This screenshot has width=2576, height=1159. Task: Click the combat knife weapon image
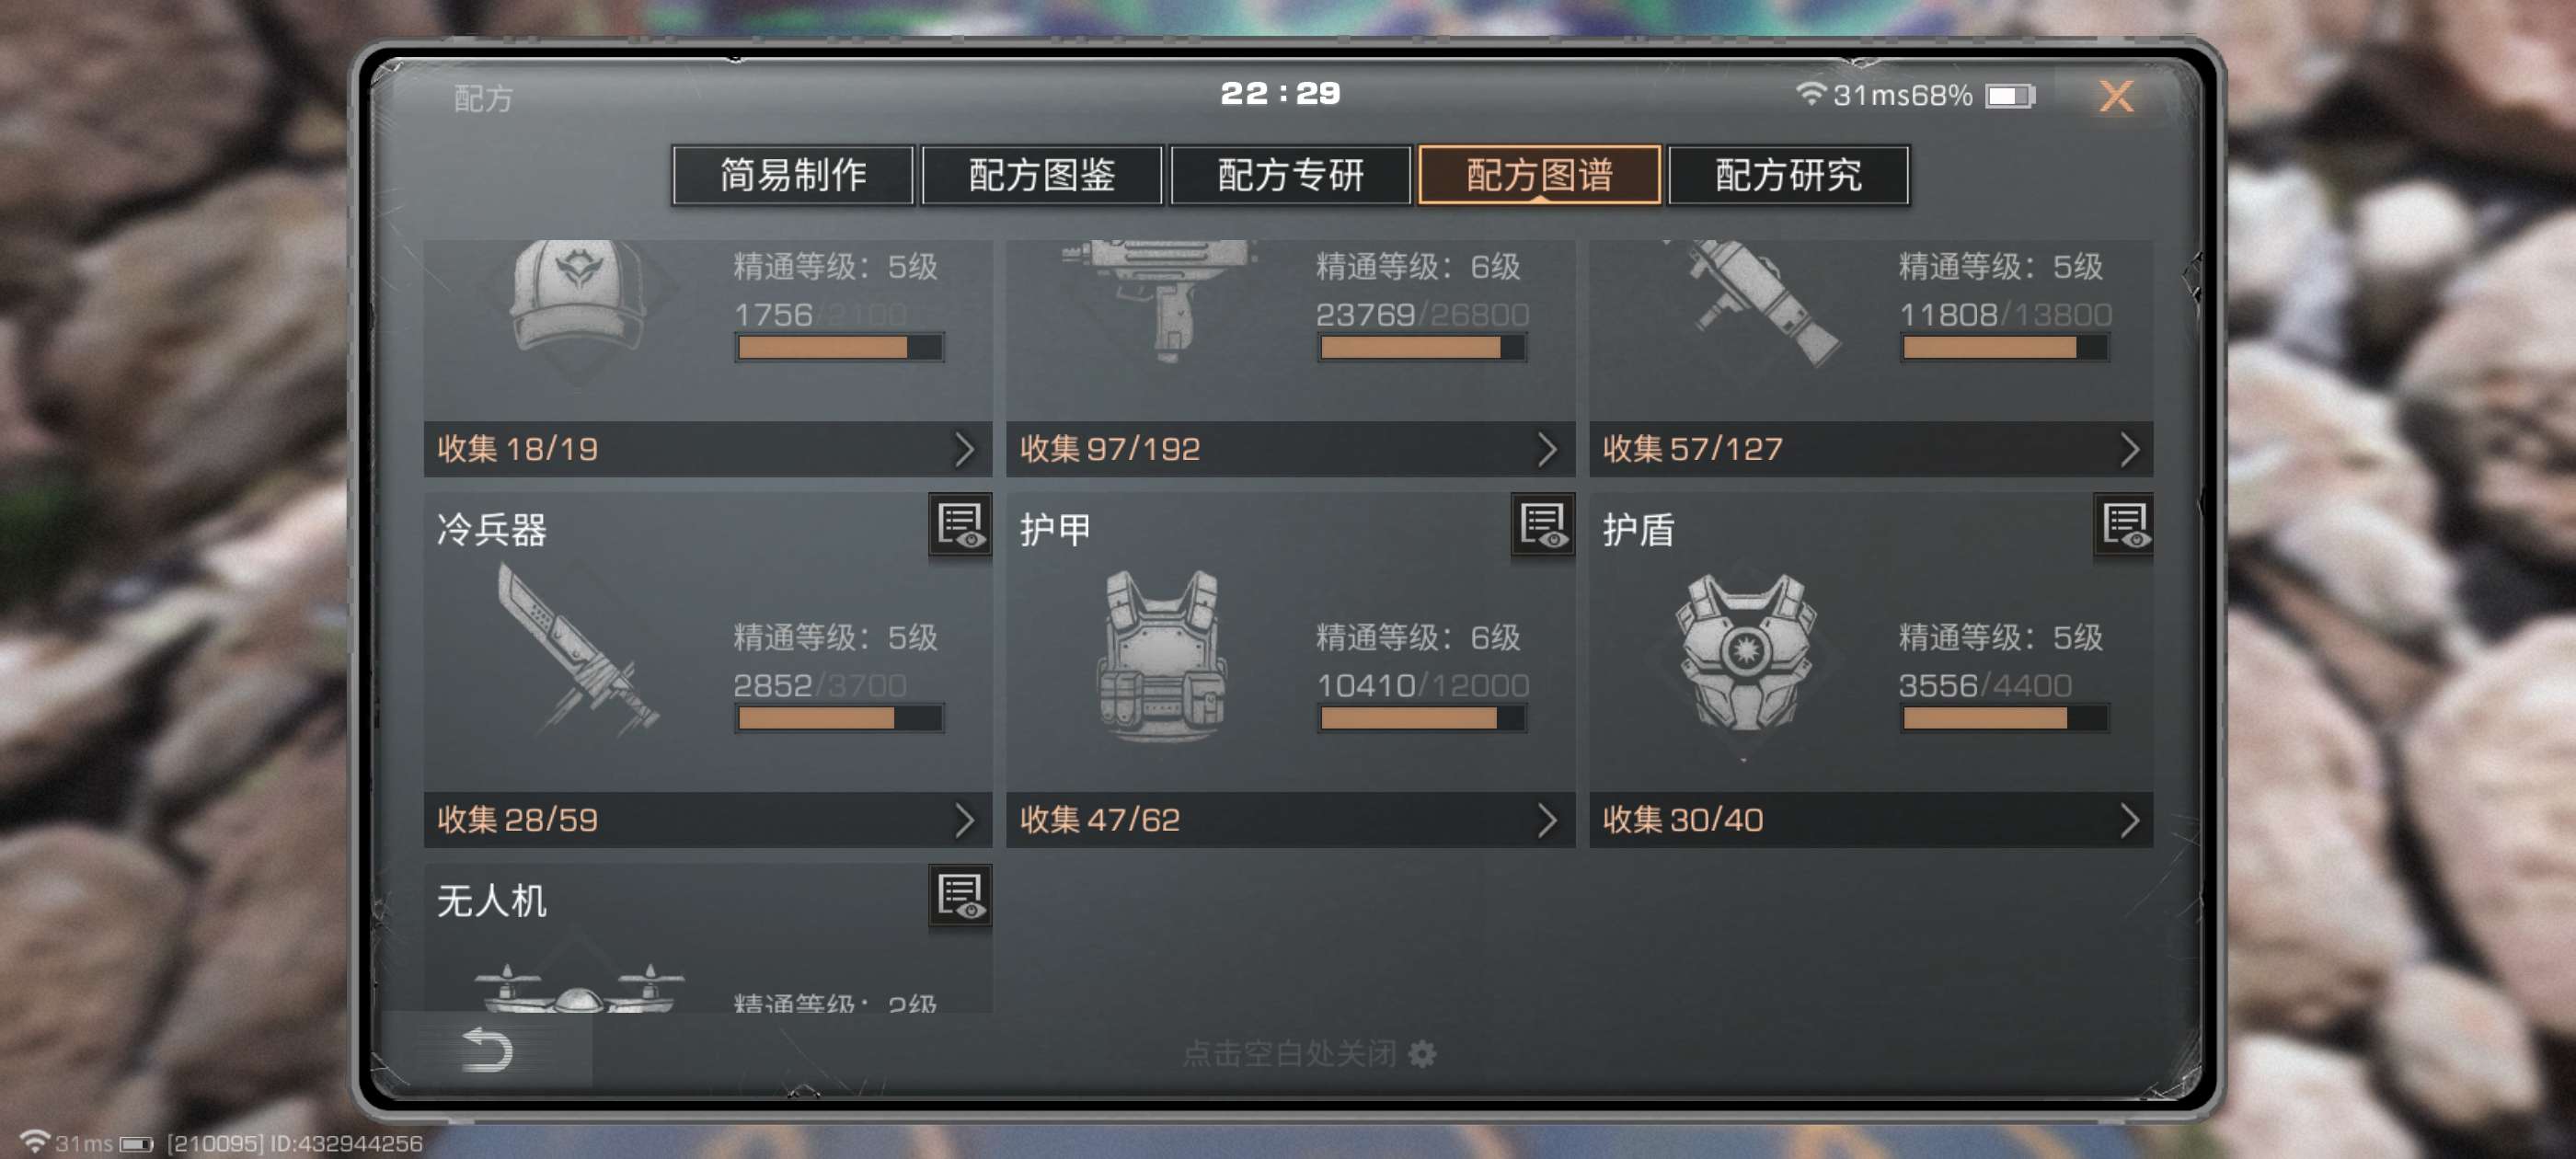point(577,650)
